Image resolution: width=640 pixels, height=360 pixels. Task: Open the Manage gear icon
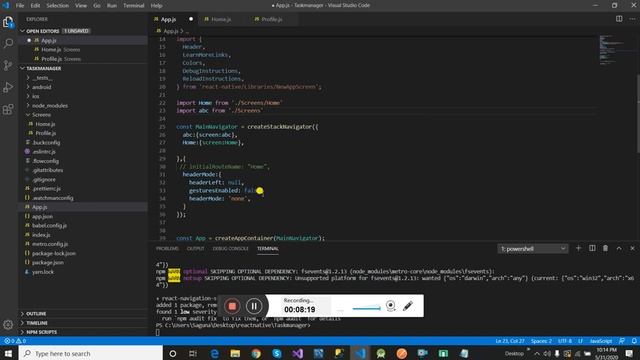pyautogui.click(x=8, y=324)
